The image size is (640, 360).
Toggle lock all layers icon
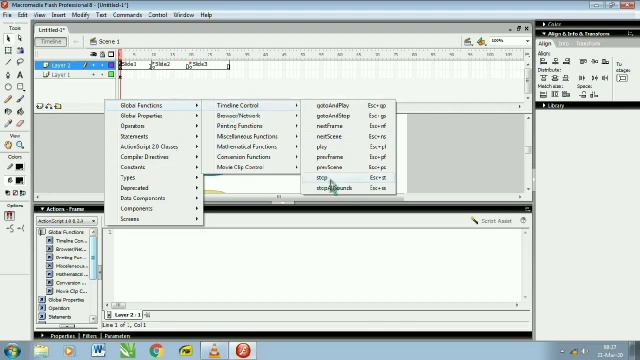click(x=102, y=54)
